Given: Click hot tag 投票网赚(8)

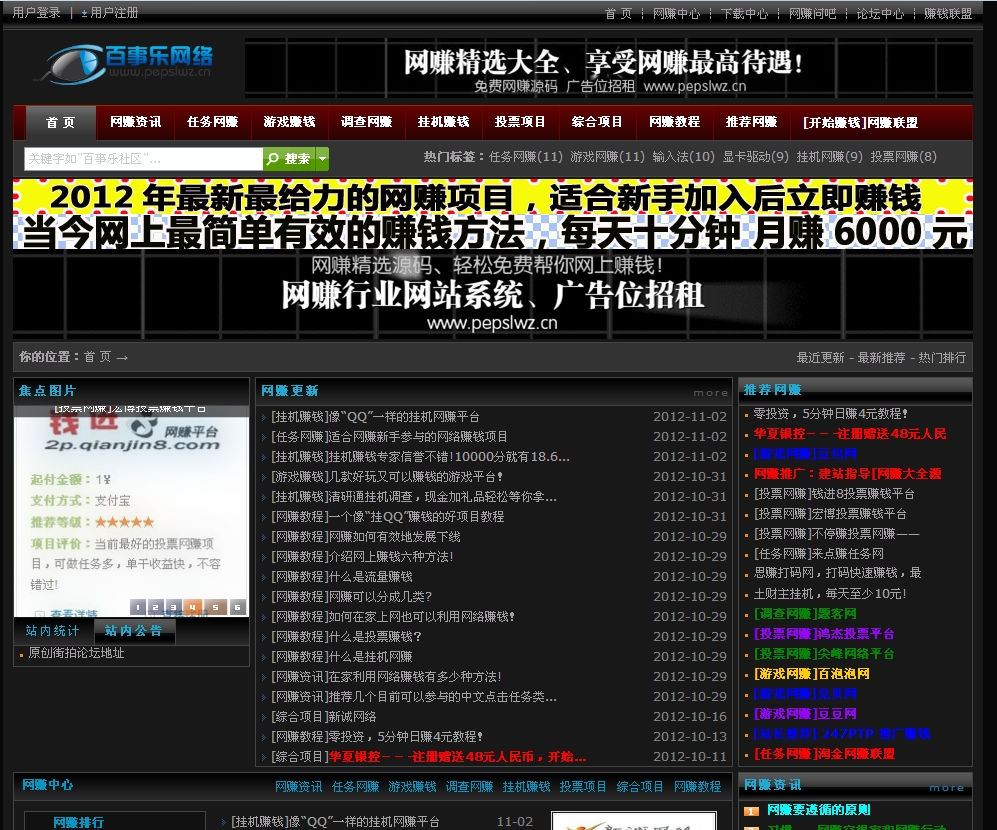Looking at the screenshot, I should tap(904, 156).
